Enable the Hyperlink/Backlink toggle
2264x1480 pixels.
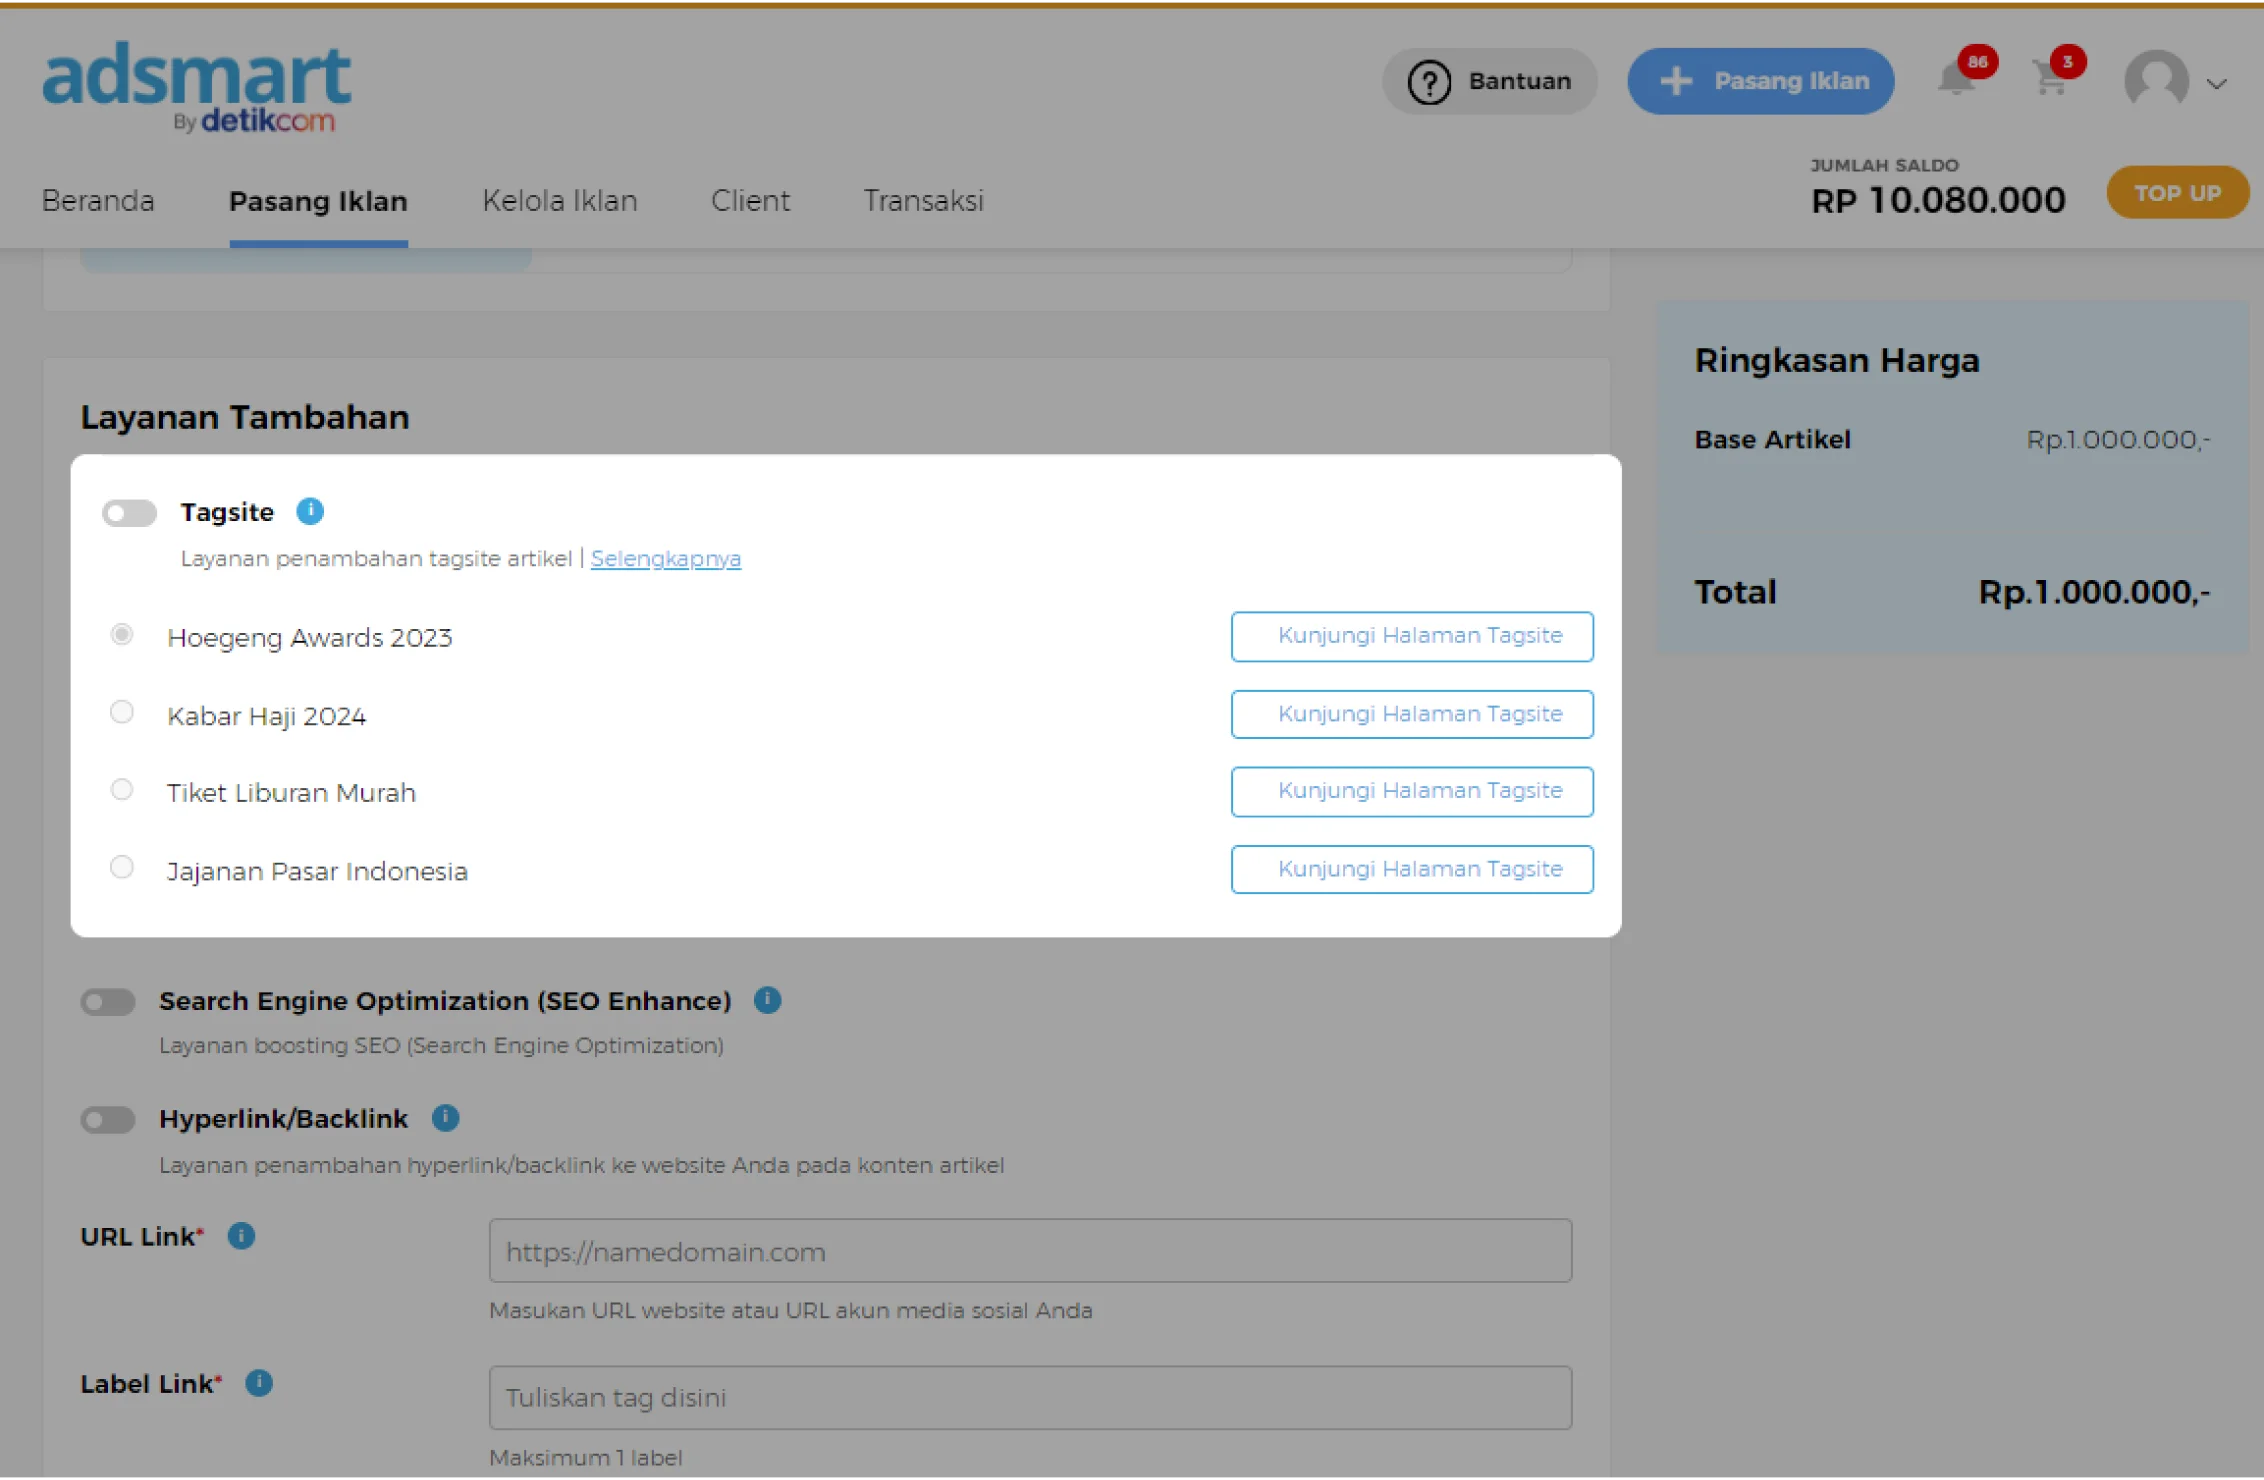[x=108, y=1120]
